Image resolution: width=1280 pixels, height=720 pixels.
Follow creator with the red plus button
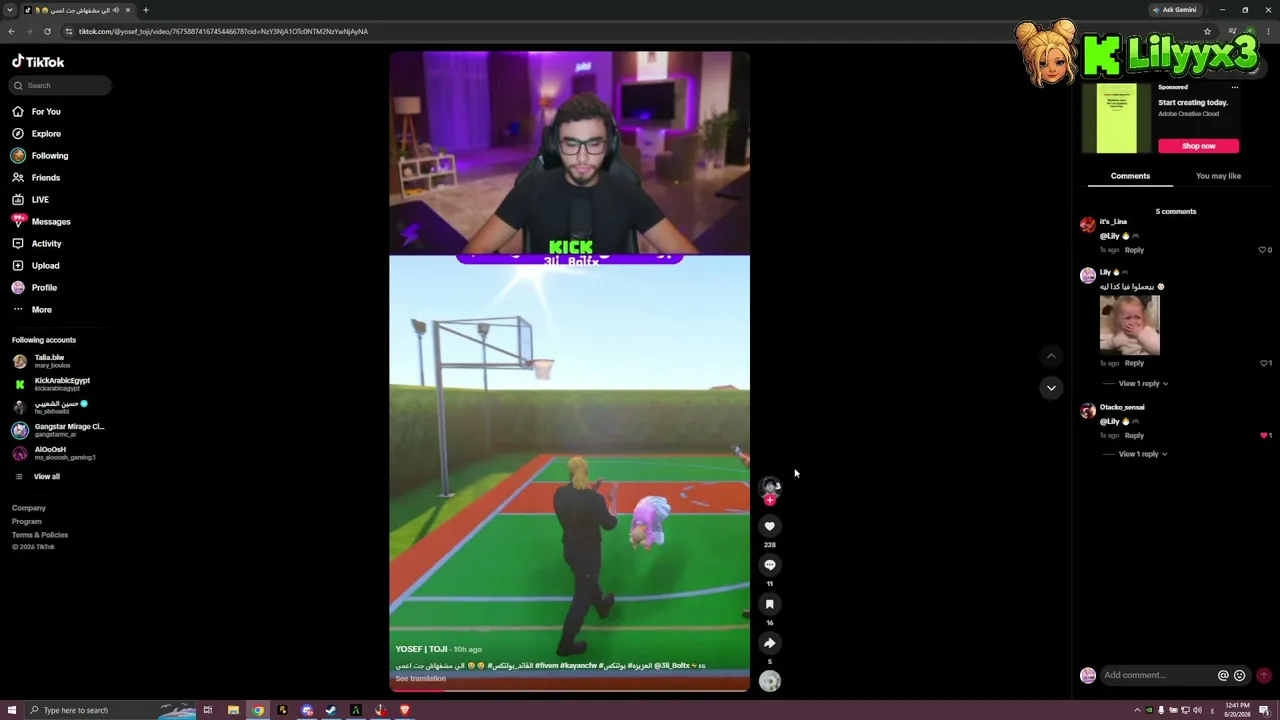(769, 500)
